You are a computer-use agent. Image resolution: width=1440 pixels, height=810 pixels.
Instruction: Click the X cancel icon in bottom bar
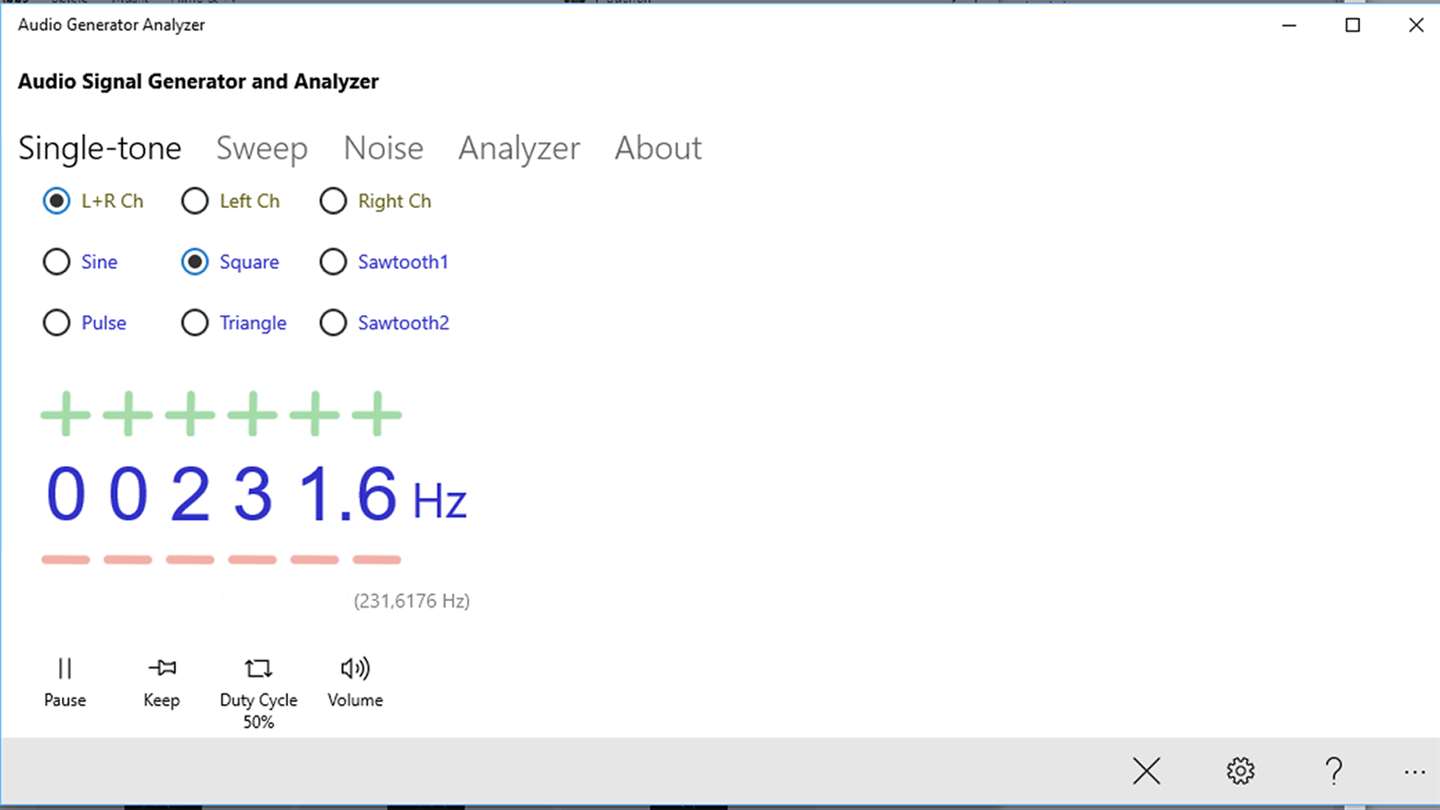pyautogui.click(x=1146, y=771)
